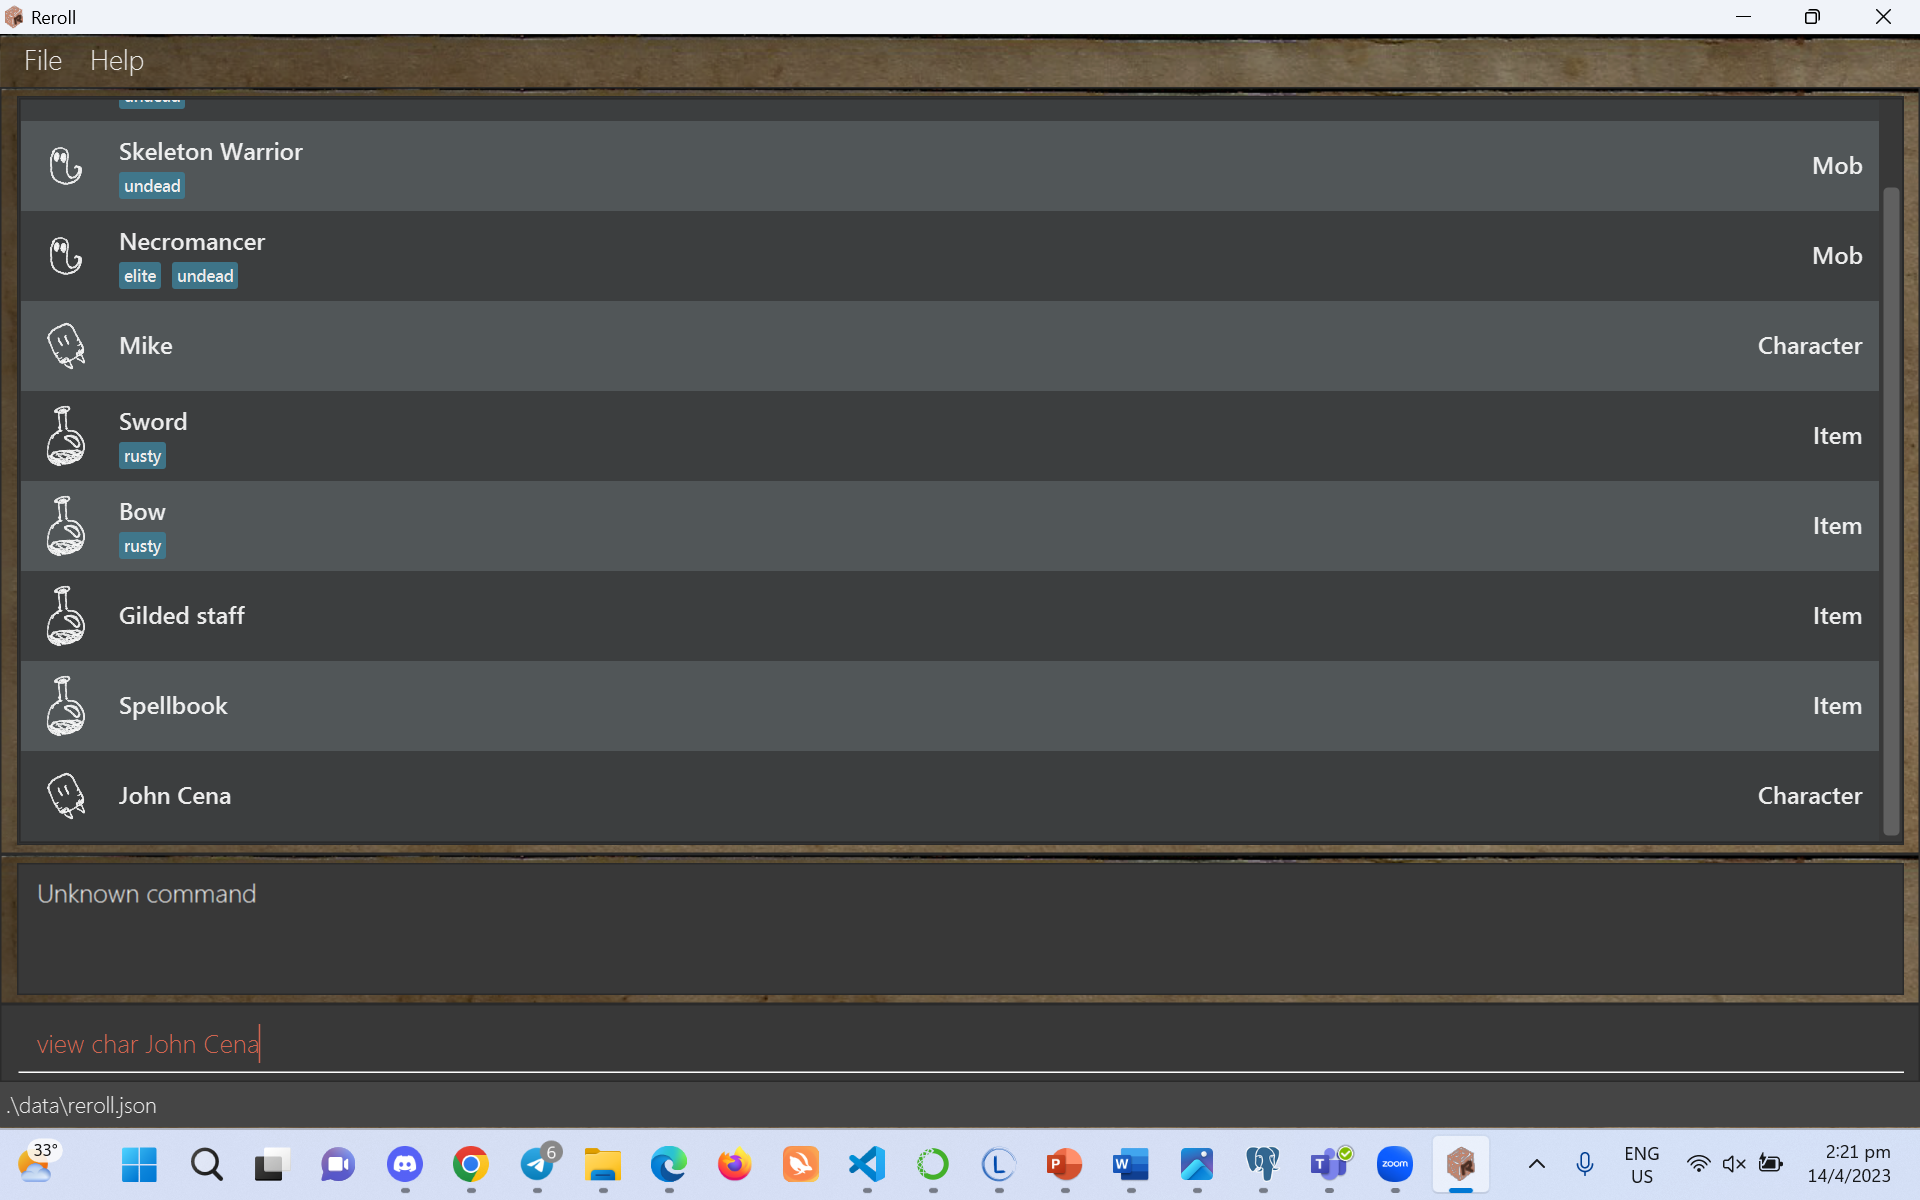This screenshot has height=1200, width=1920.
Task: Click the command input text field
Action: [x=960, y=1044]
